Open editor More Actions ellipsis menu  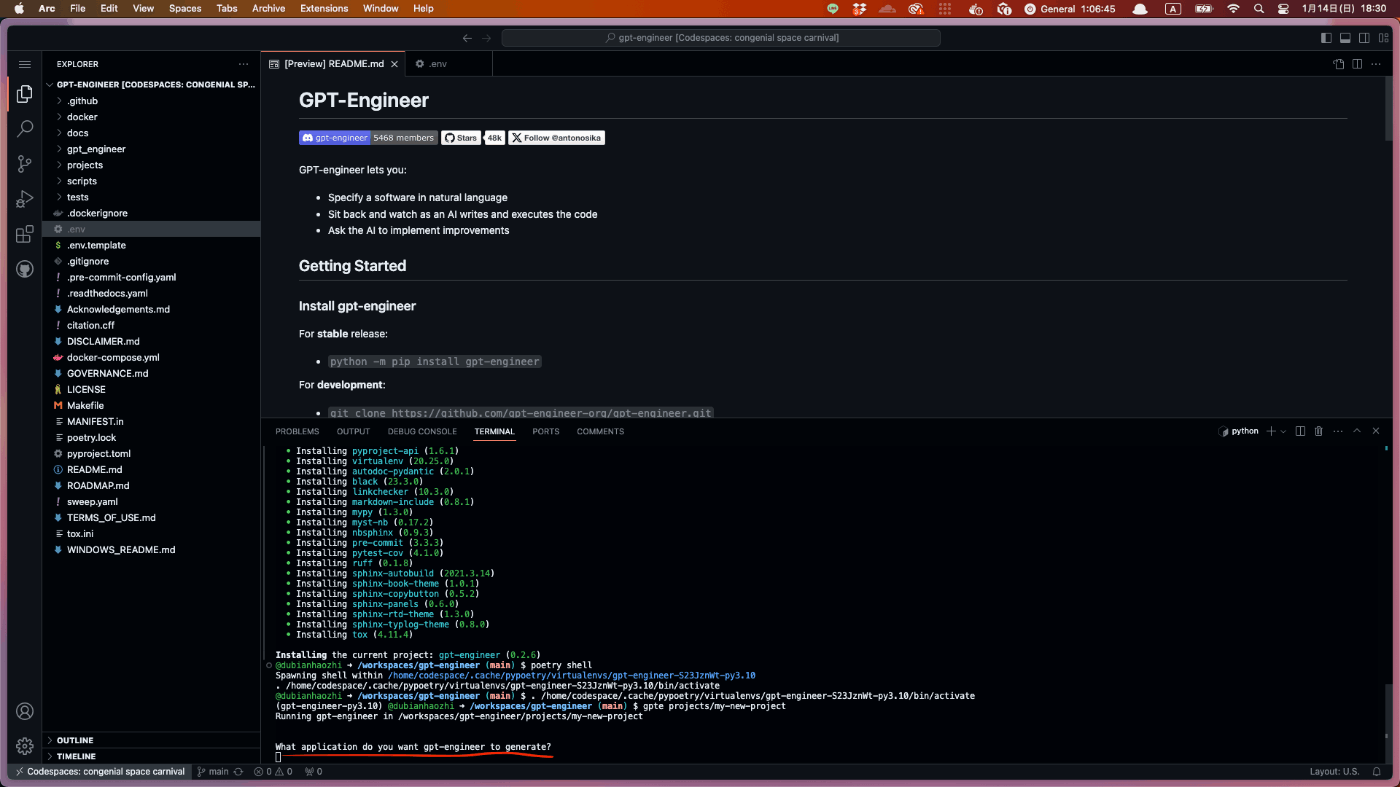coord(1377,64)
